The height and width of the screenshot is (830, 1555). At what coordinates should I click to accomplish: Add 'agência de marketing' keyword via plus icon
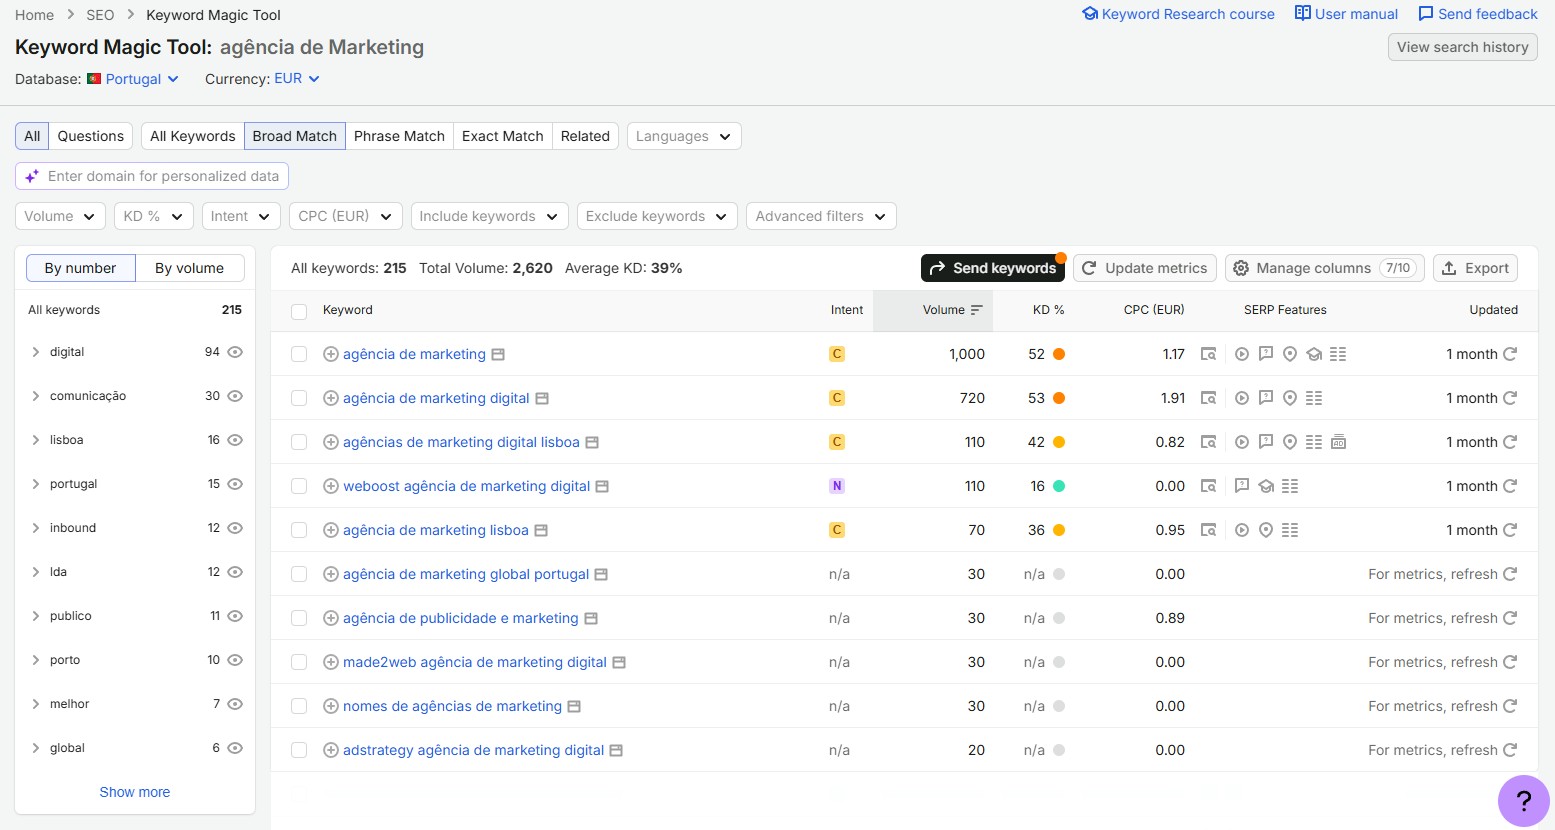click(x=331, y=354)
